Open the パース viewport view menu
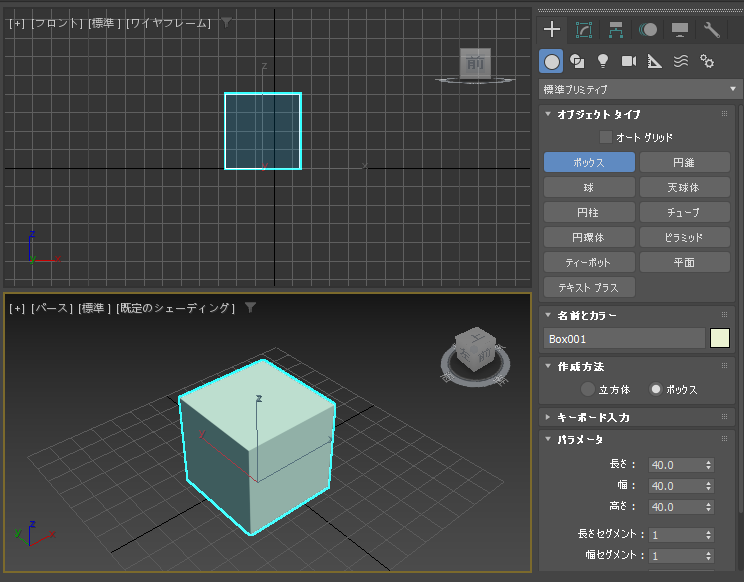This screenshot has width=744, height=582. tap(52, 308)
